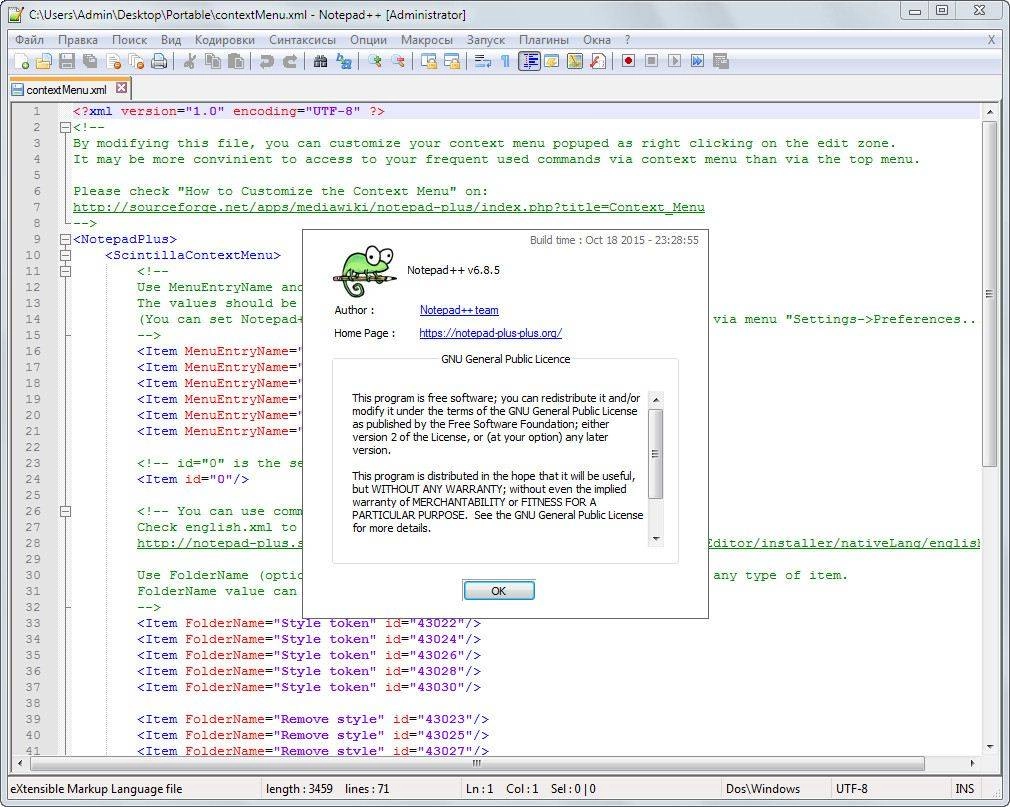Click the editor scrollbar down arrow
Viewport: 1010px width, 807px height.
point(989,747)
